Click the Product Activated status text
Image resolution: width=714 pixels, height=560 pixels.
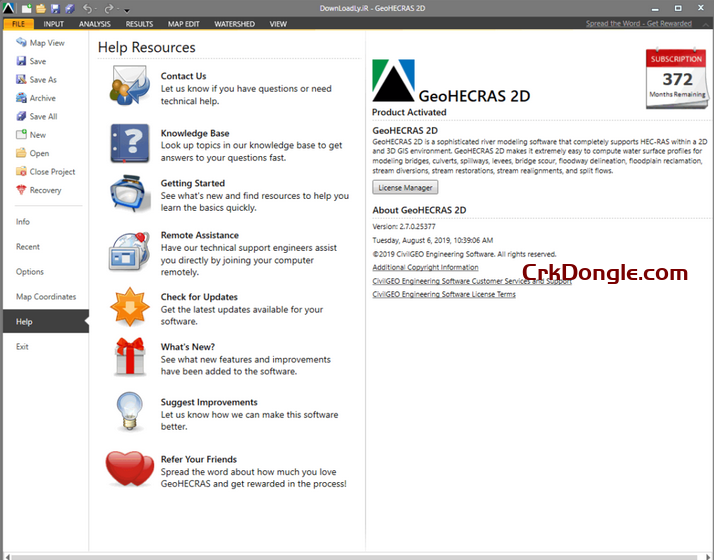click(409, 112)
